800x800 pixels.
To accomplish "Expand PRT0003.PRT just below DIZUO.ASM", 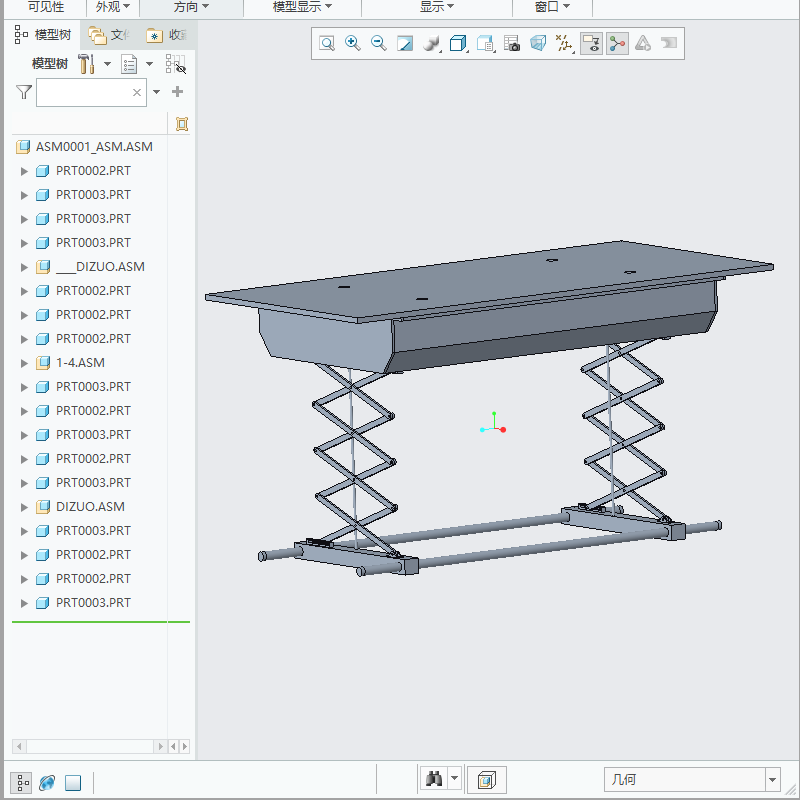I will coord(23,531).
